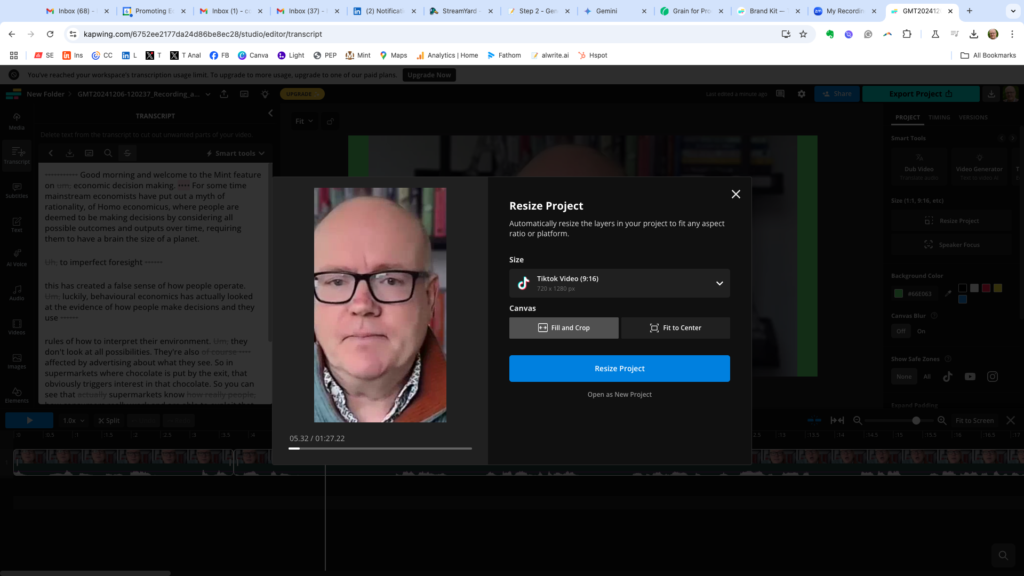Select the TikTok safe zone icon
Image resolution: width=1024 pixels, height=576 pixels.
pyautogui.click(x=946, y=376)
